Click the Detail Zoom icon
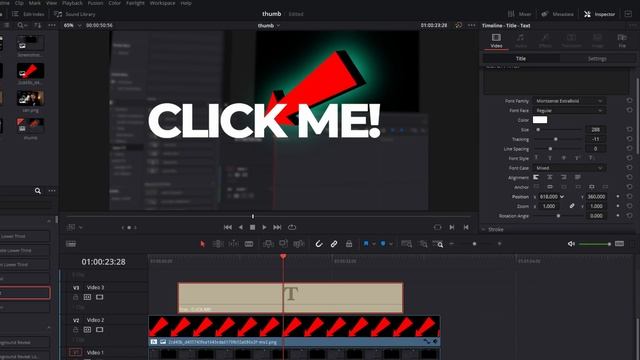Image resolution: width=640 pixels, height=360 pixels. (x=423, y=244)
